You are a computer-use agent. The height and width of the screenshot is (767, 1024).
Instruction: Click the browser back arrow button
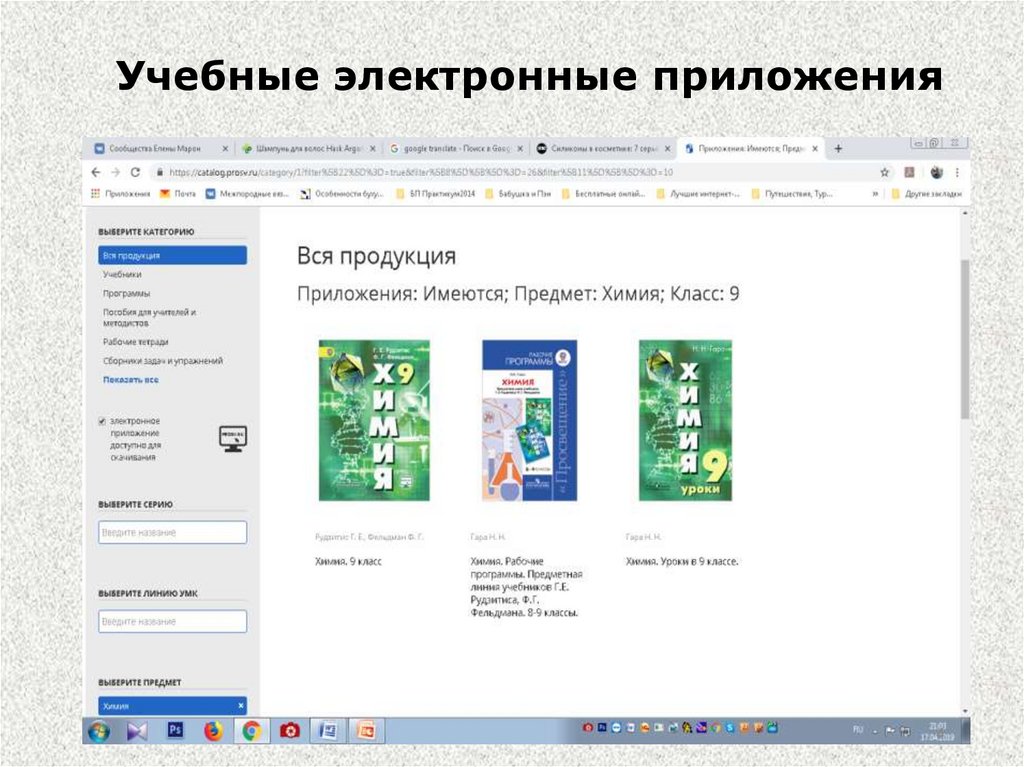(x=96, y=172)
